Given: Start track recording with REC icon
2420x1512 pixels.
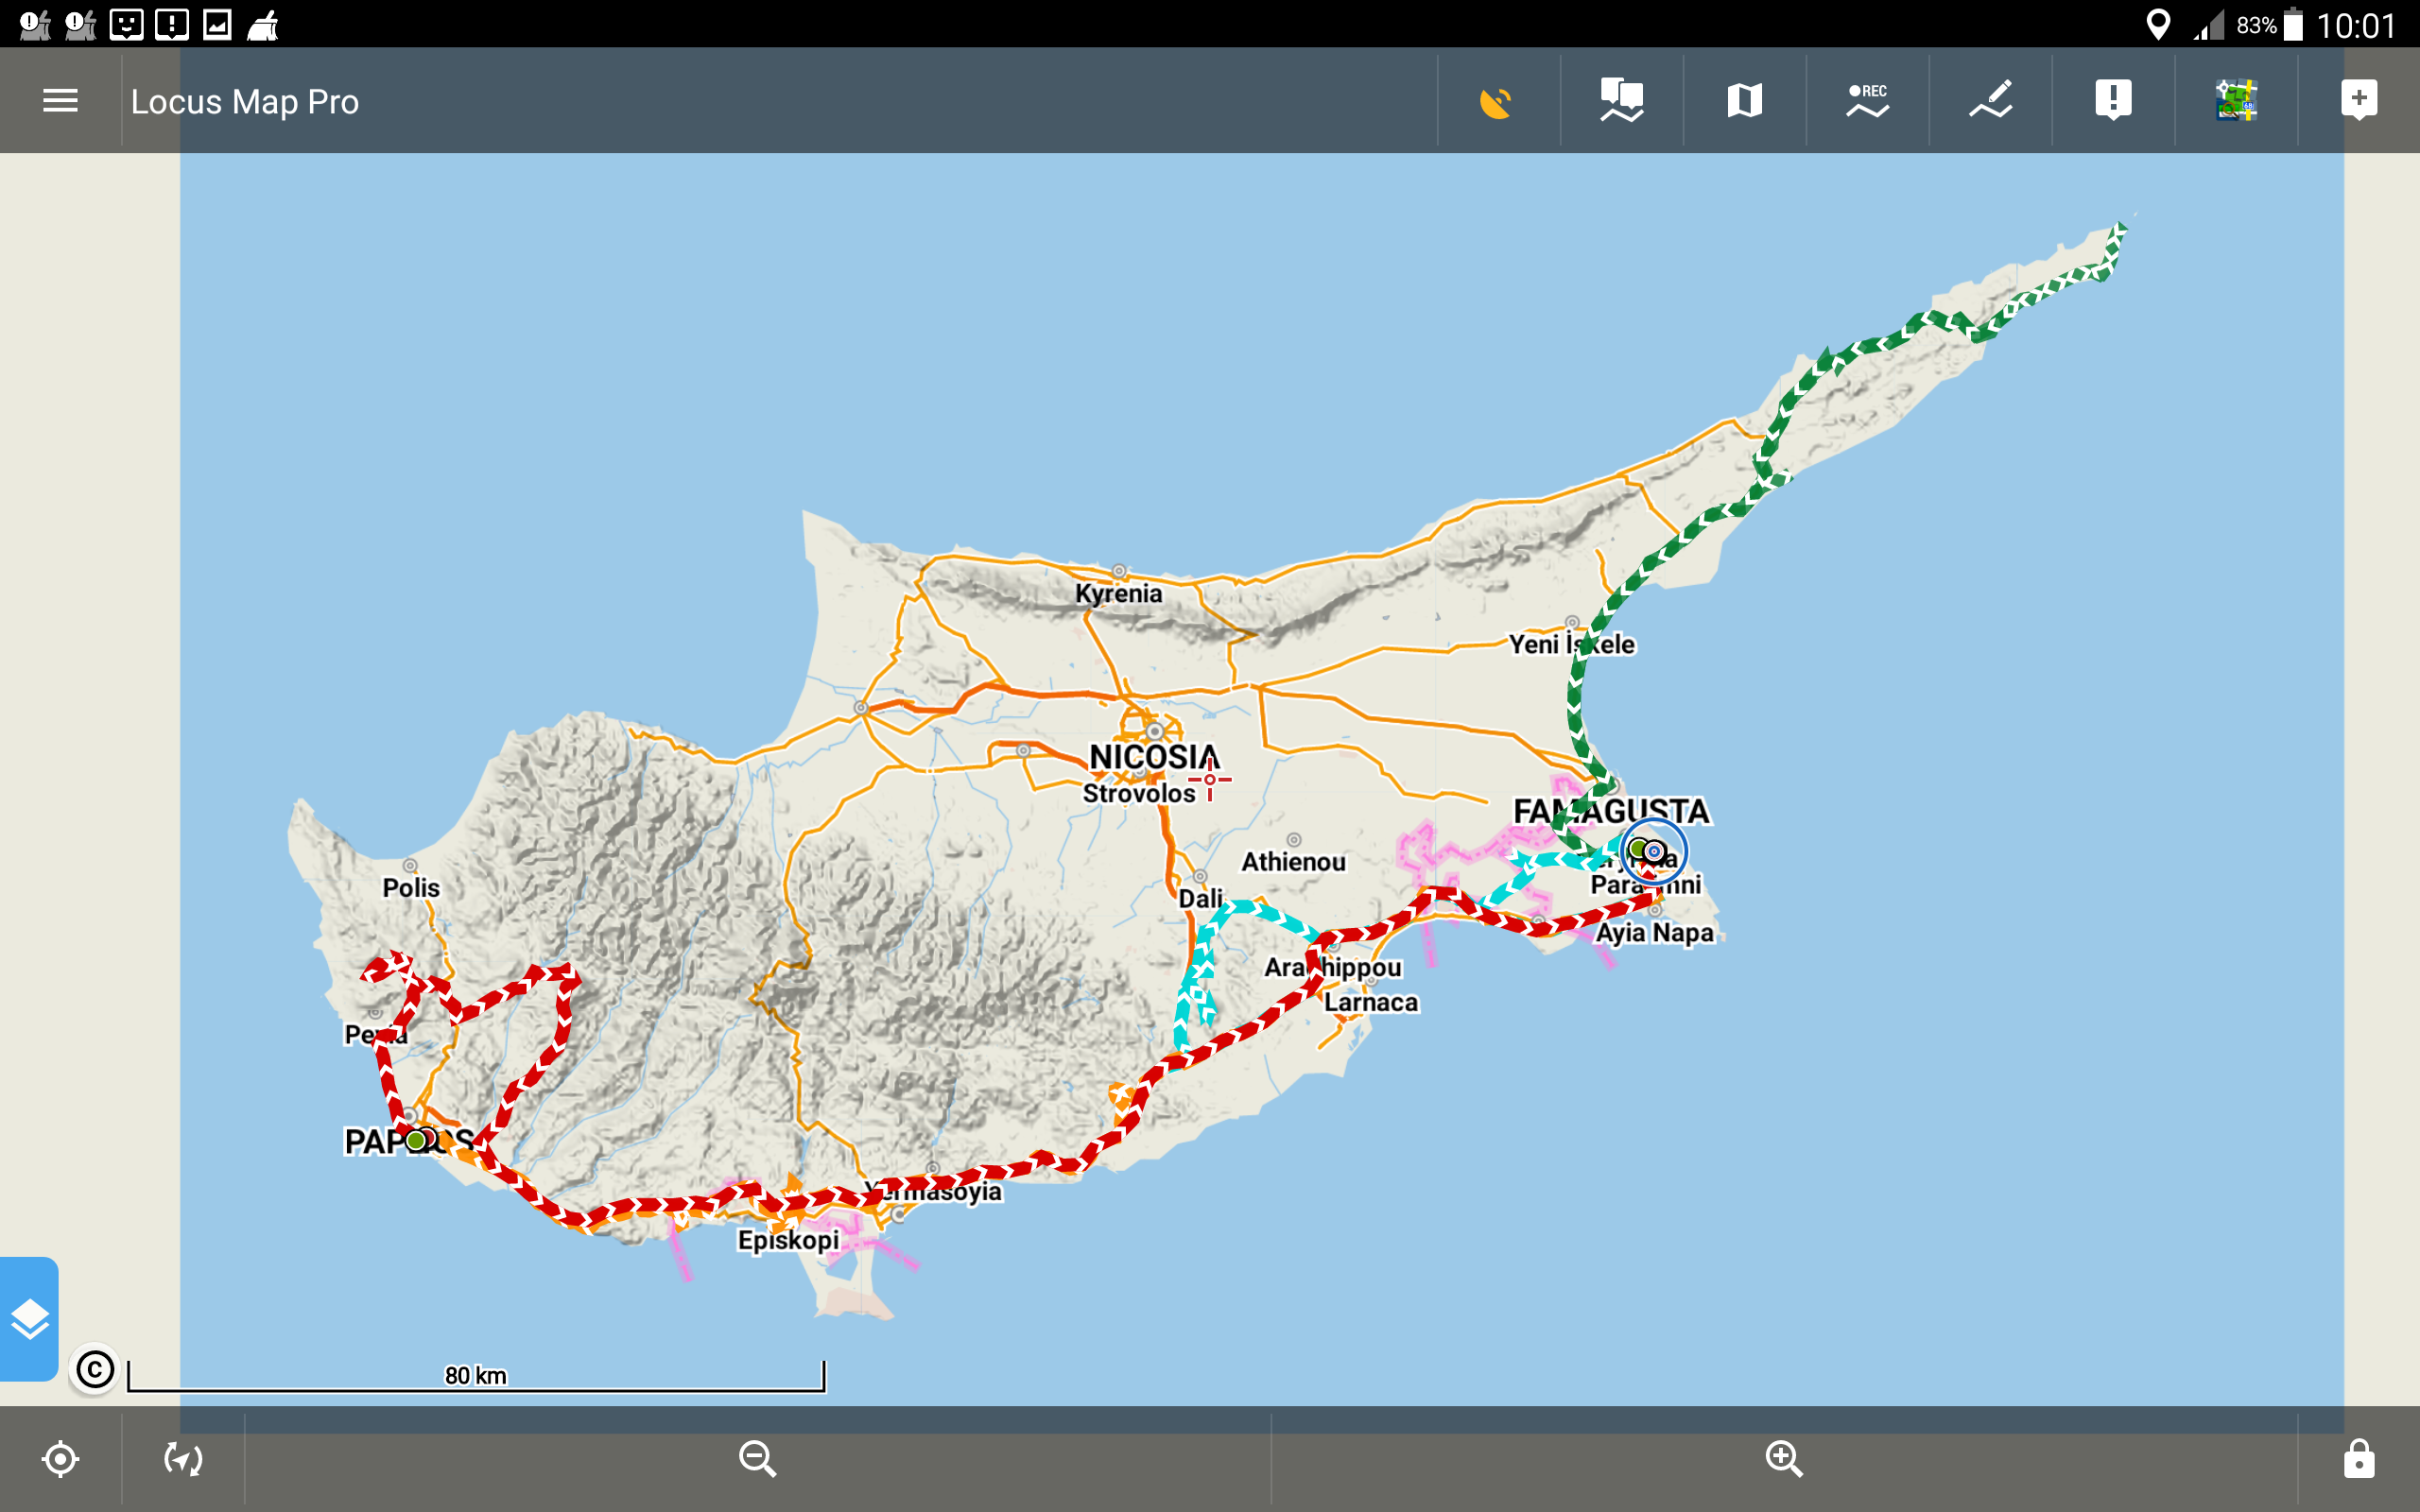Looking at the screenshot, I should pos(1867,100).
